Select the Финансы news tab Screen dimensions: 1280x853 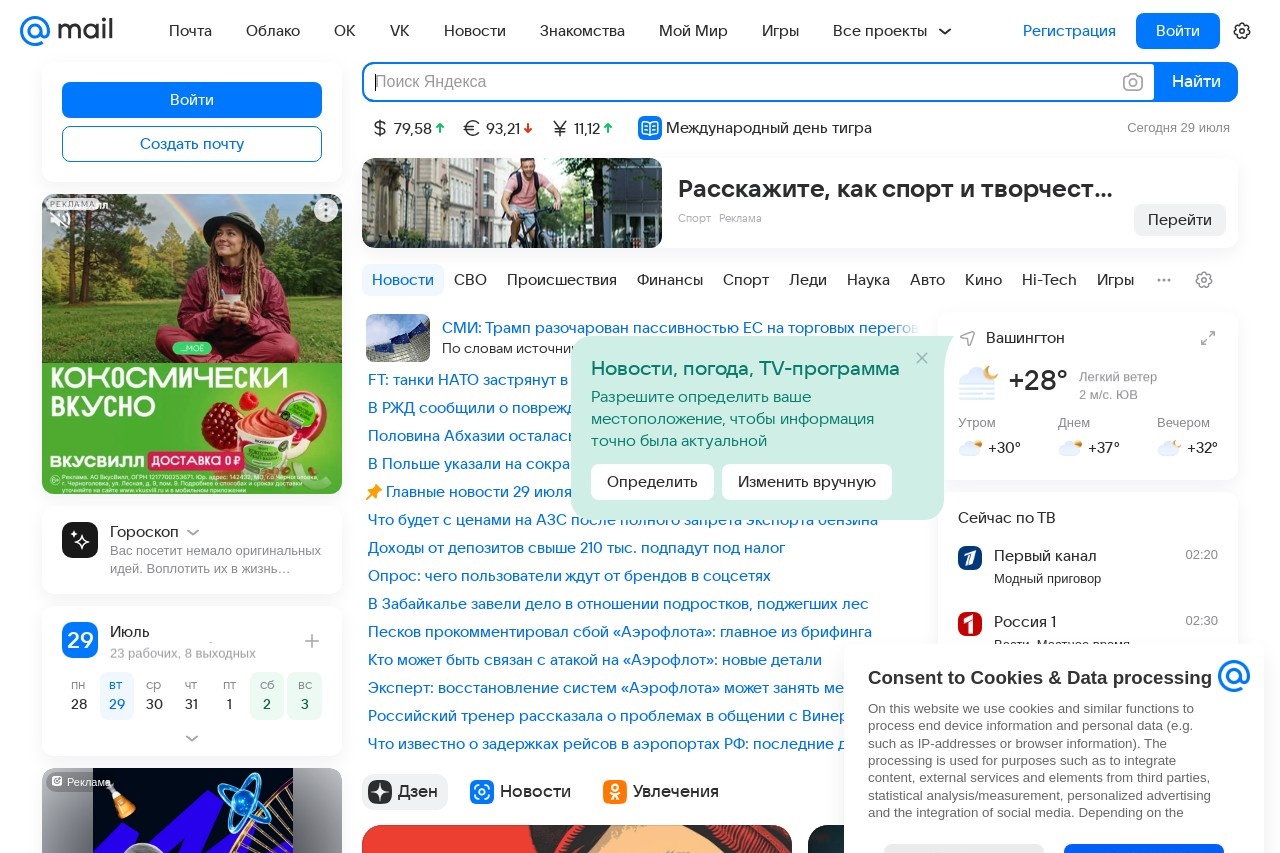(x=670, y=280)
